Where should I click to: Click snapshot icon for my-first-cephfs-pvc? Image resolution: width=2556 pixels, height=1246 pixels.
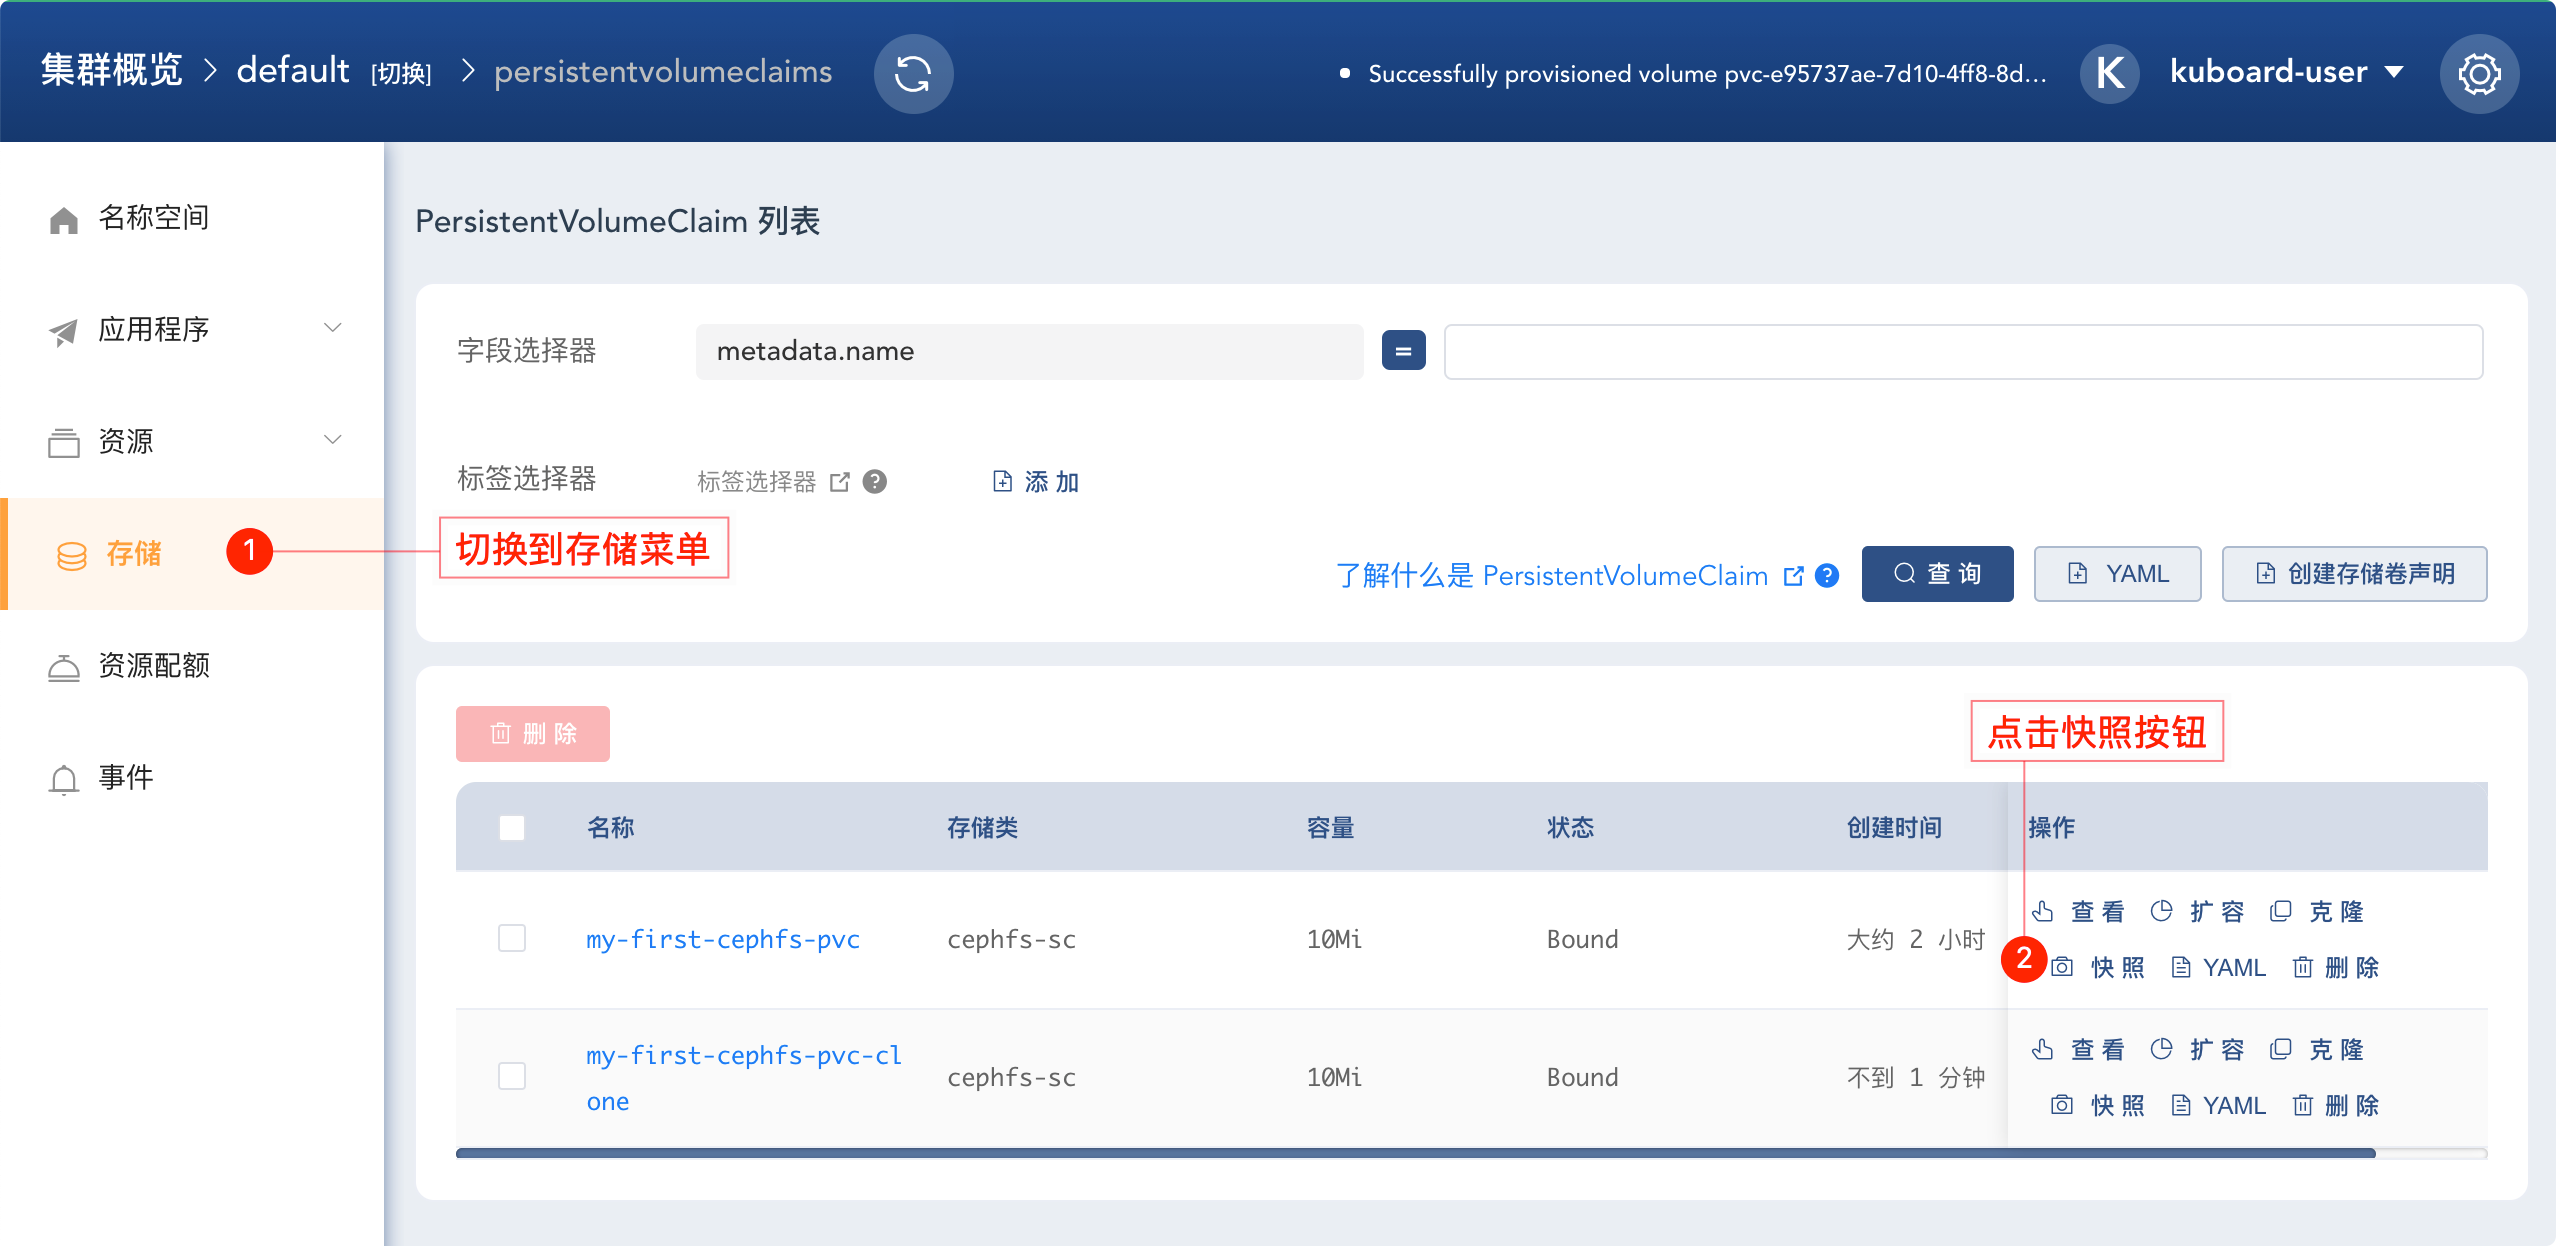2062,967
